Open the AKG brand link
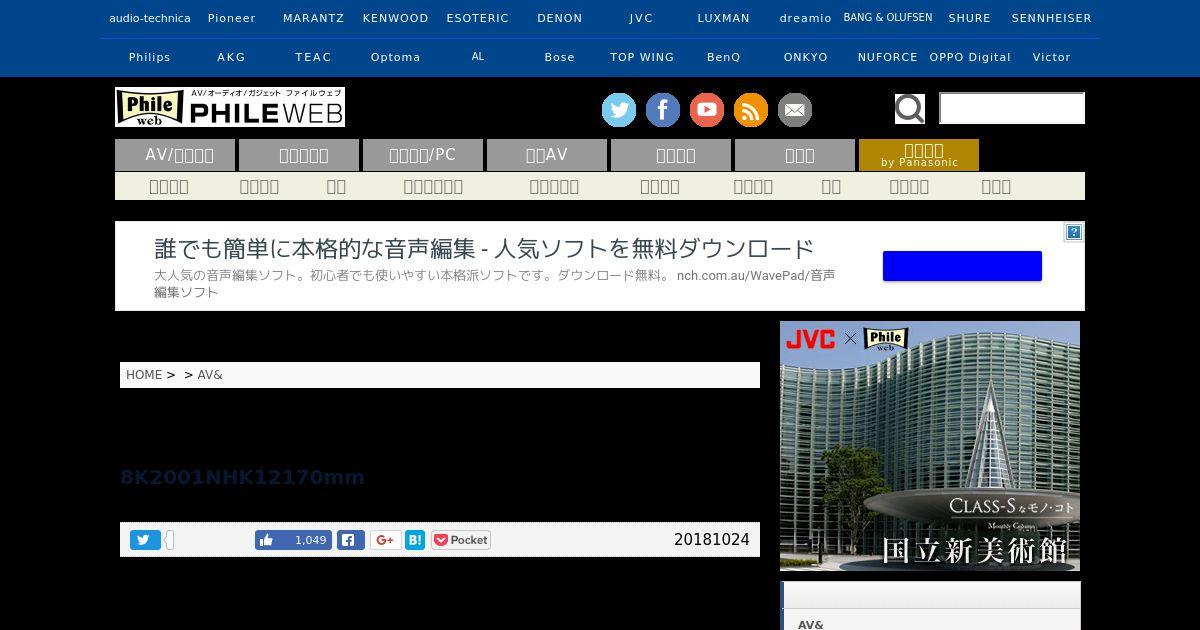 232,57
